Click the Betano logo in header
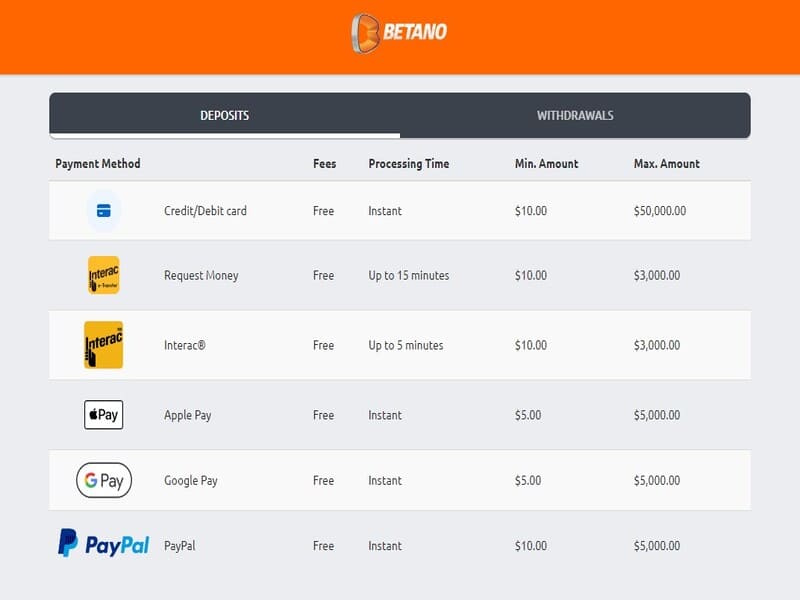 tap(399, 32)
